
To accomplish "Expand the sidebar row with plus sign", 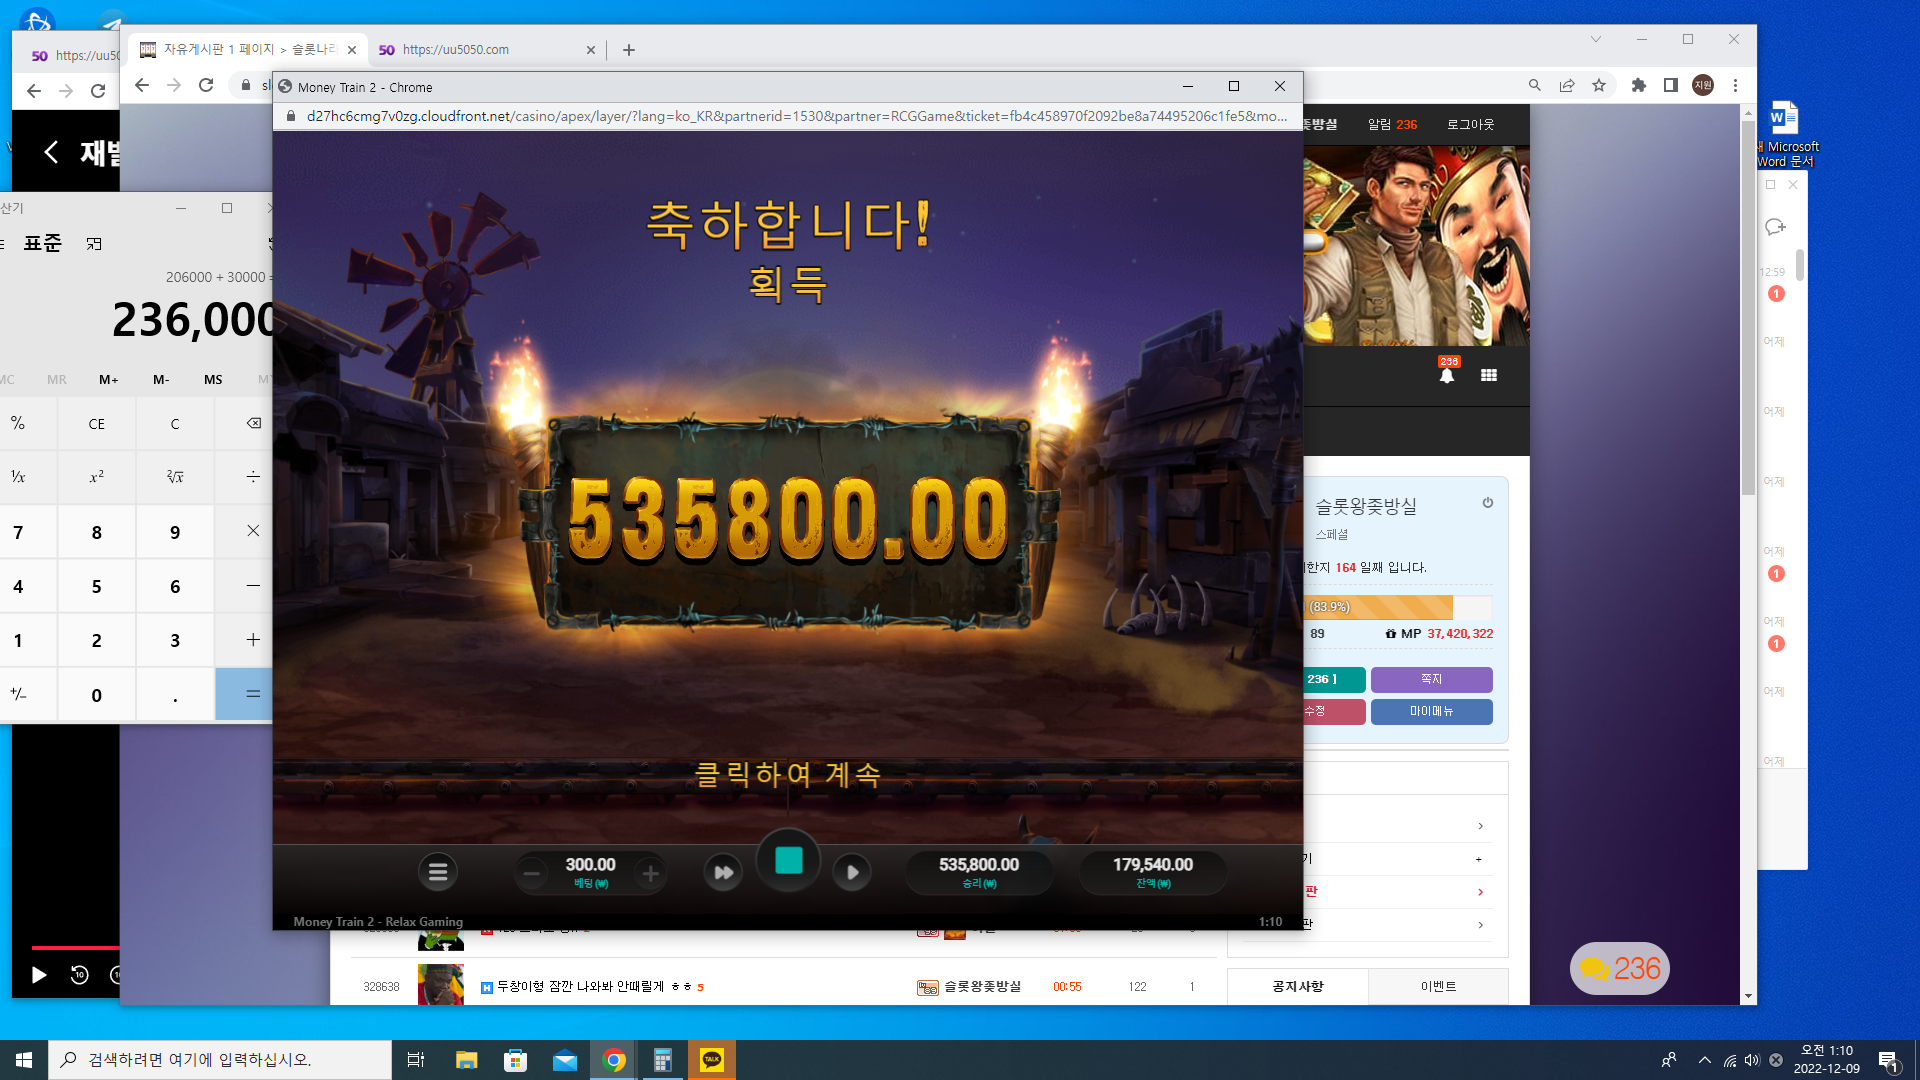I will point(1479,859).
